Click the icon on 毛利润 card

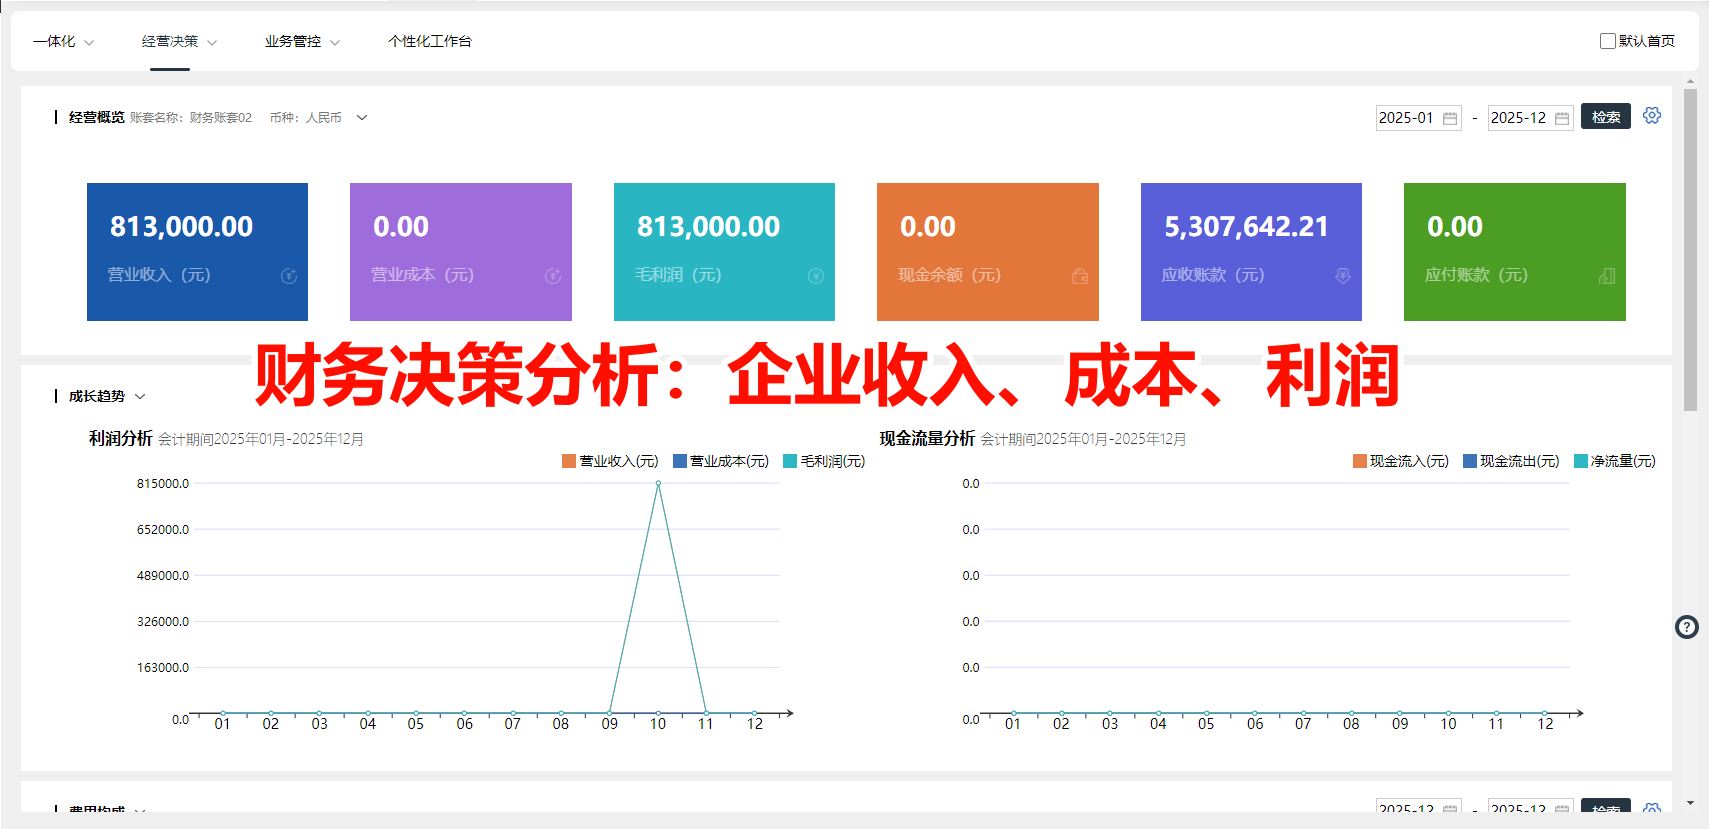point(816,276)
